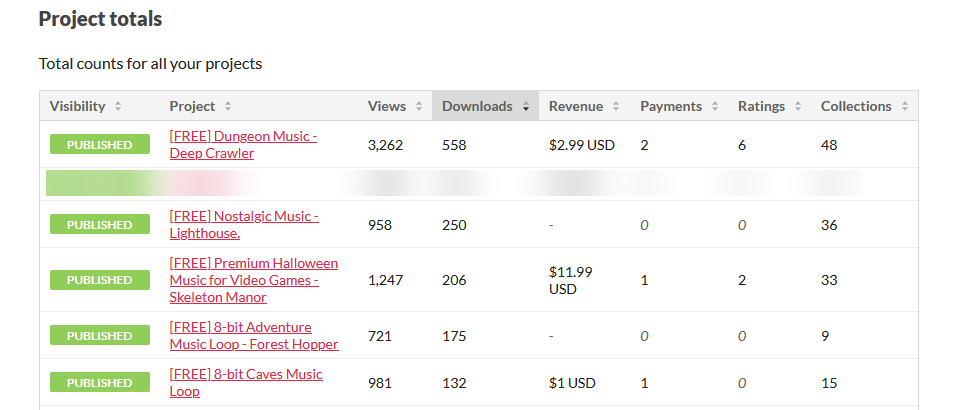The image size is (956, 410).
Task: Click PUBLISHED badge for Forest Hopper
Action: click(x=99, y=336)
